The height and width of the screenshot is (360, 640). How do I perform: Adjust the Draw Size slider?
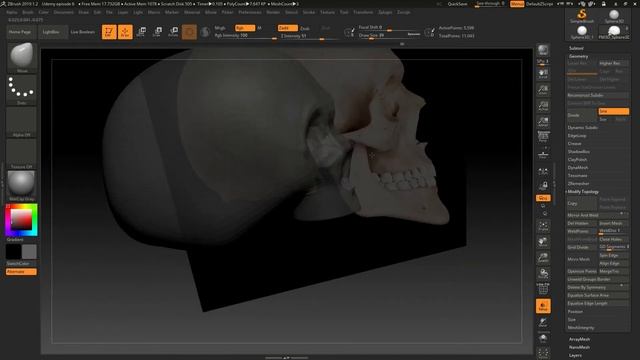click(x=389, y=36)
